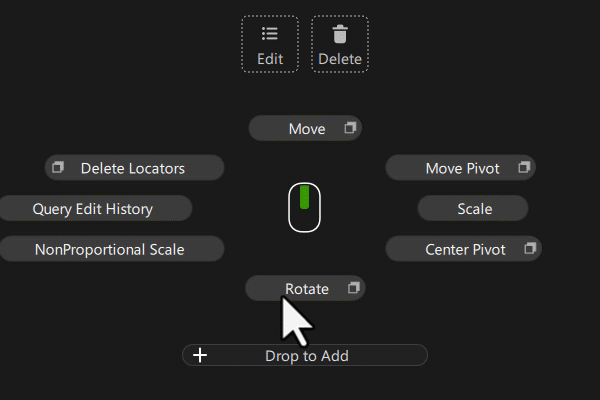Viewport: 600px width, 400px height.
Task: Click the middle mouse button icon
Action: [304, 207]
